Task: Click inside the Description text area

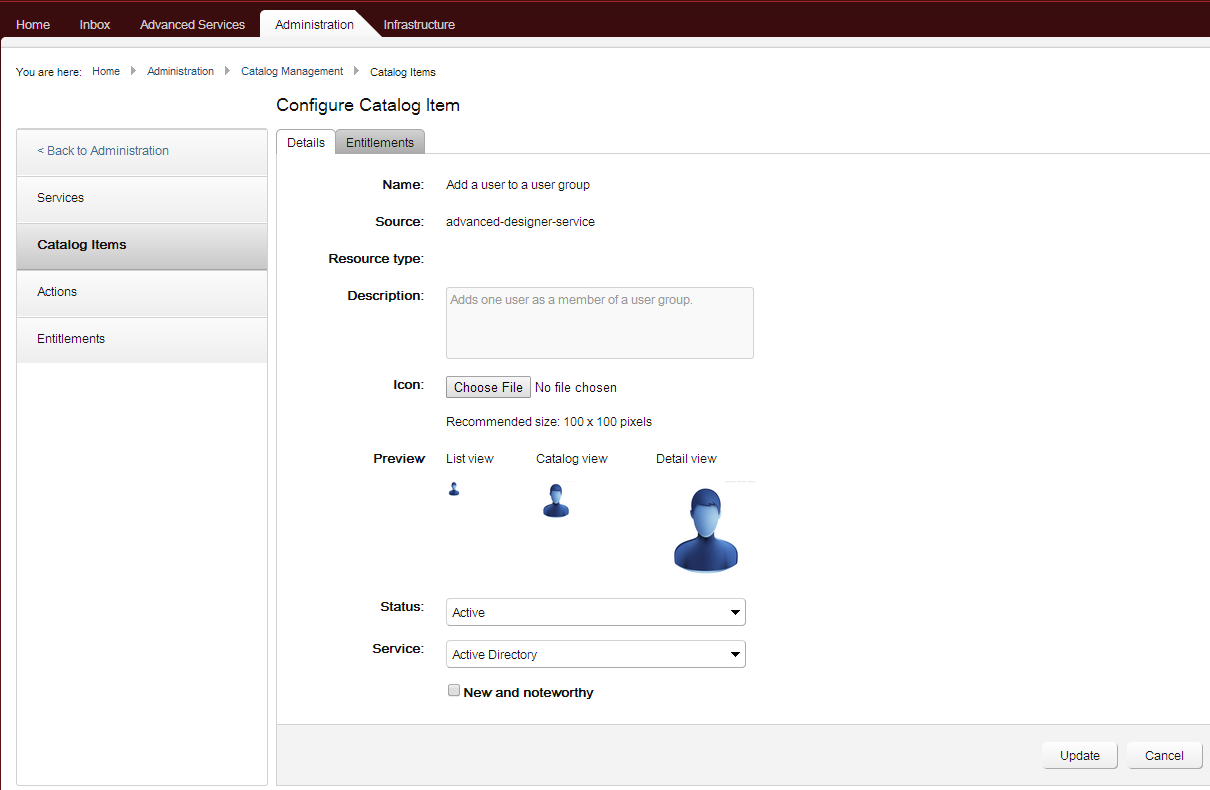Action: [x=599, y=322]
